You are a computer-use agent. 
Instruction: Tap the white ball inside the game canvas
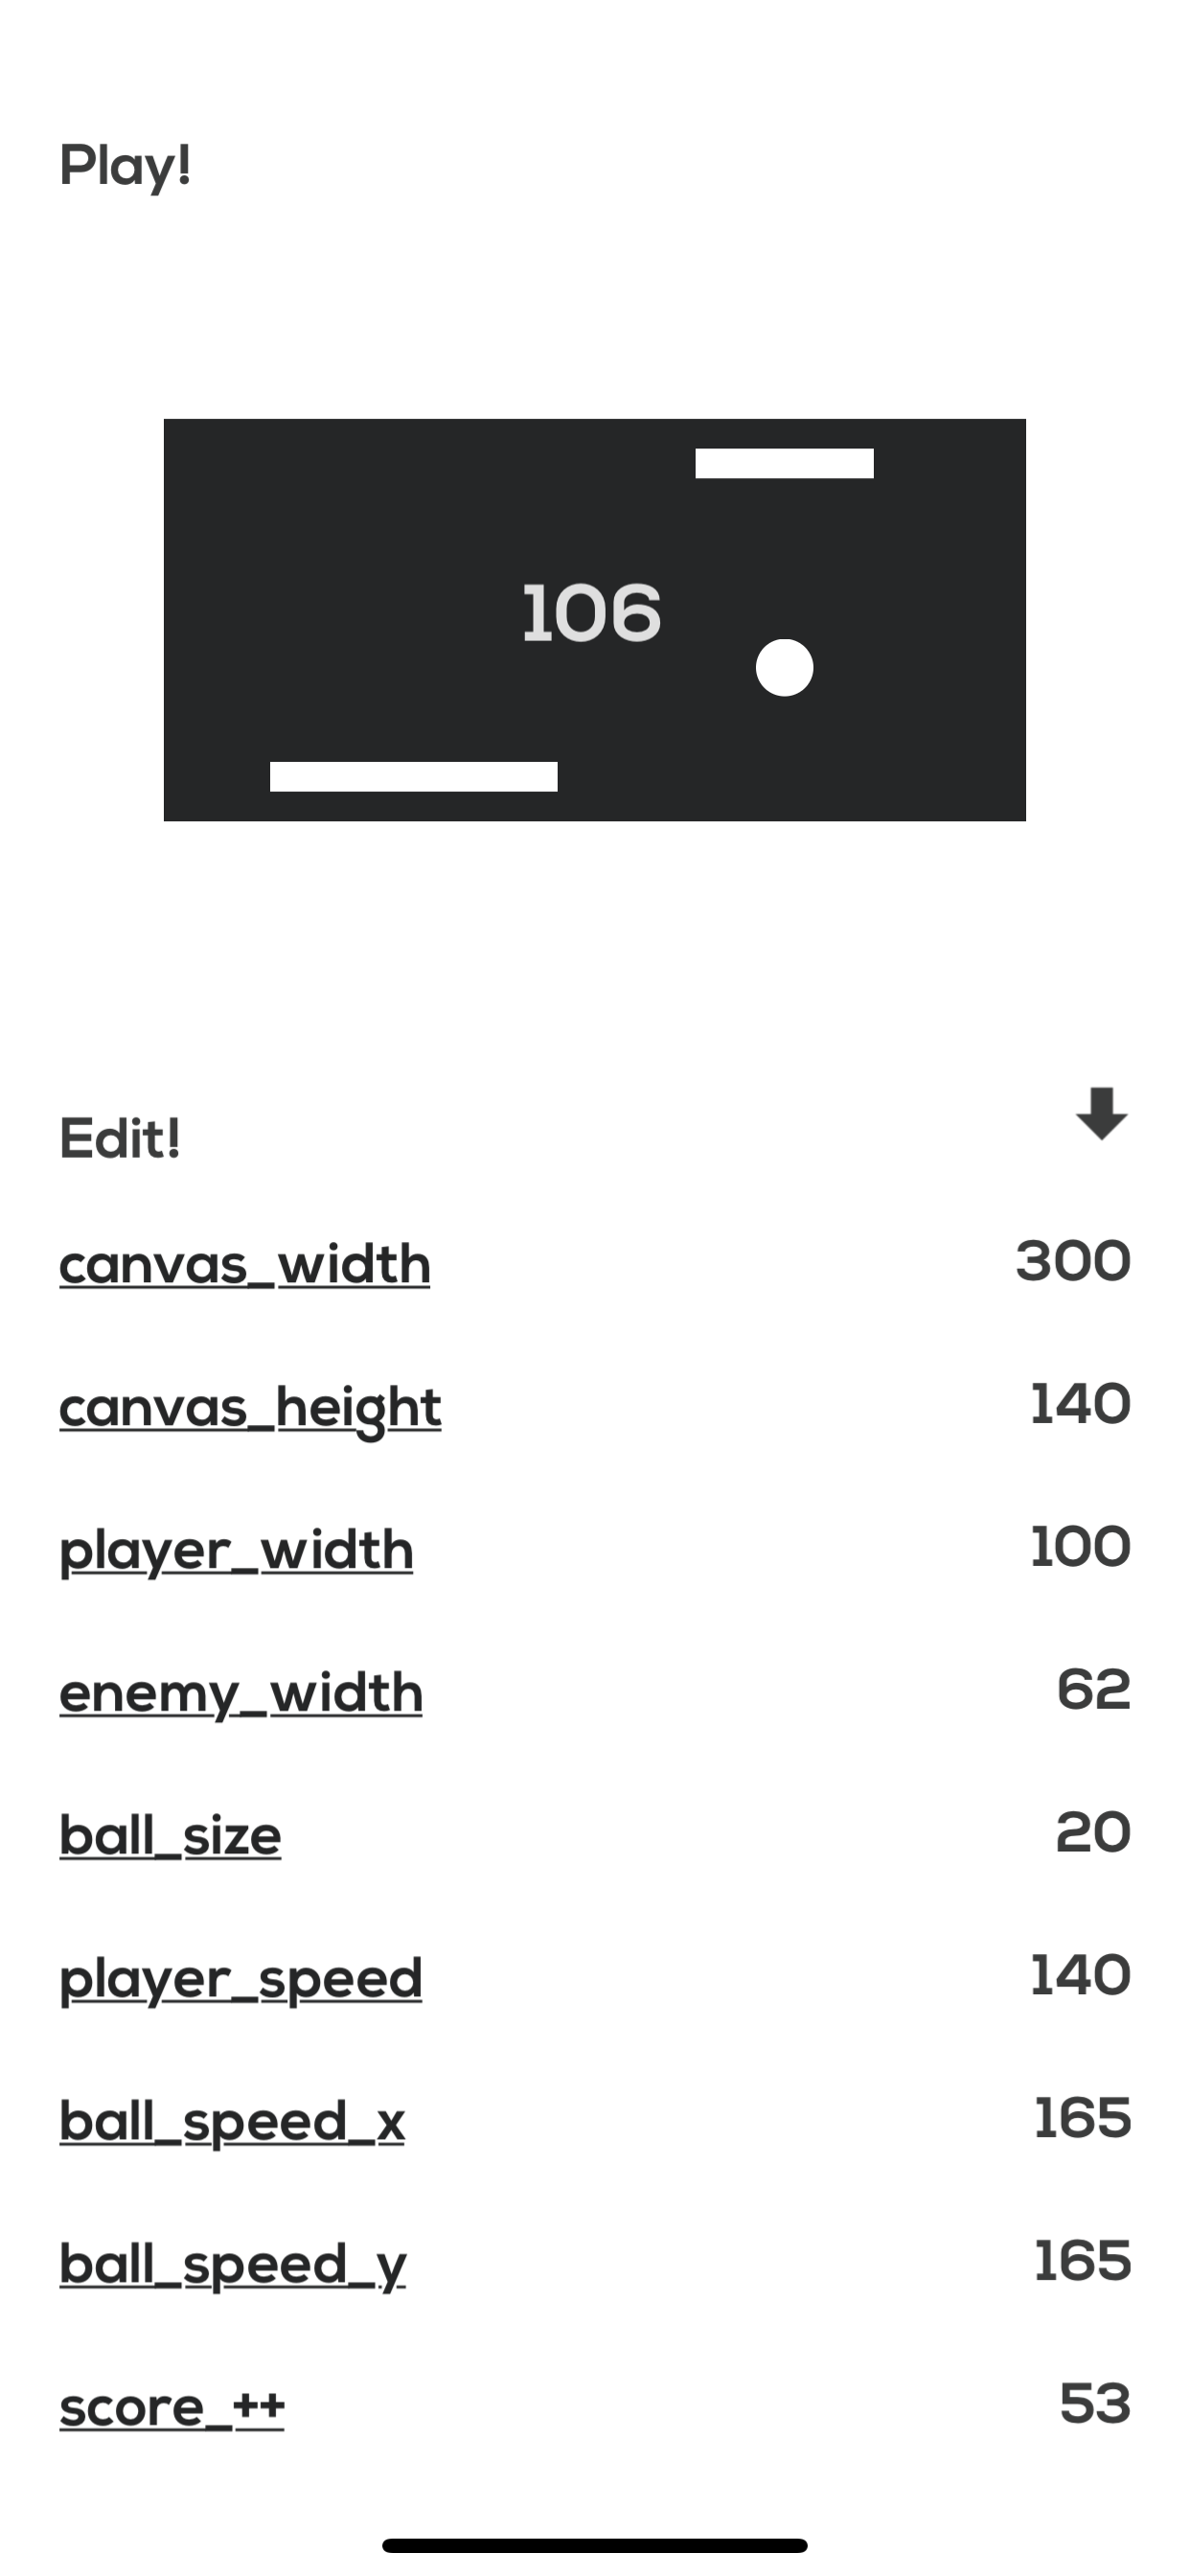click(786, 666)
